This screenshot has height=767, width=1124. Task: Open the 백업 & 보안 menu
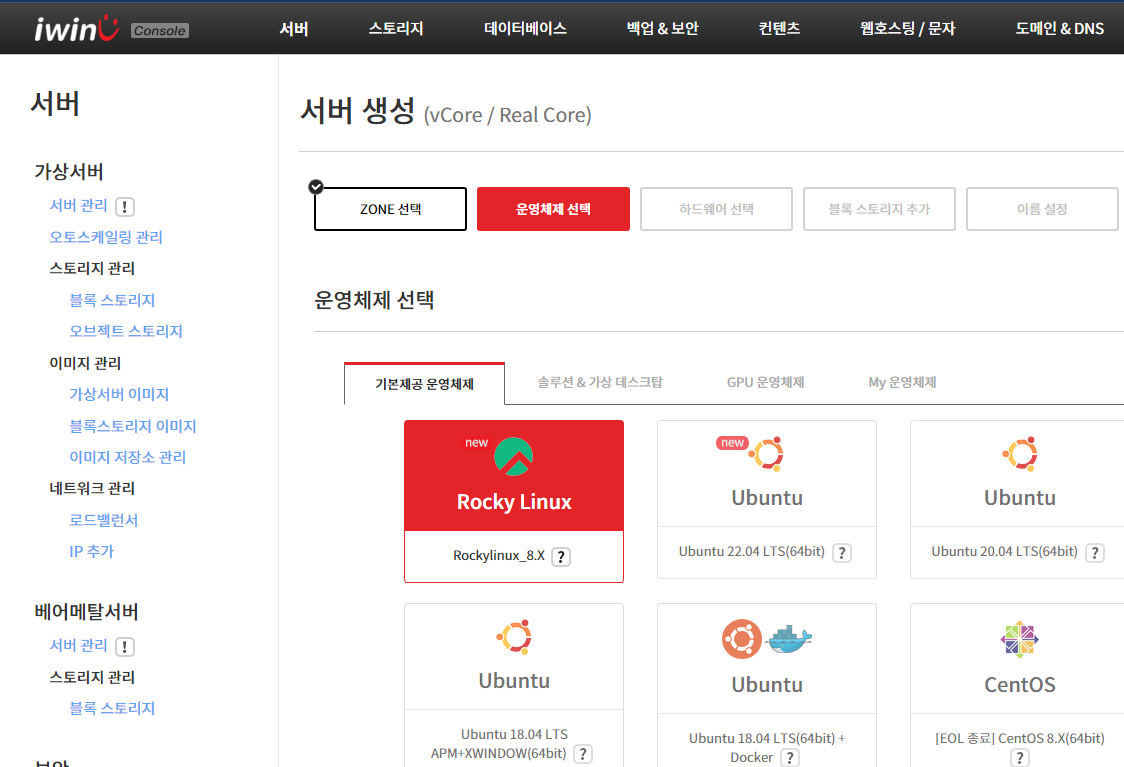[662, 28]
